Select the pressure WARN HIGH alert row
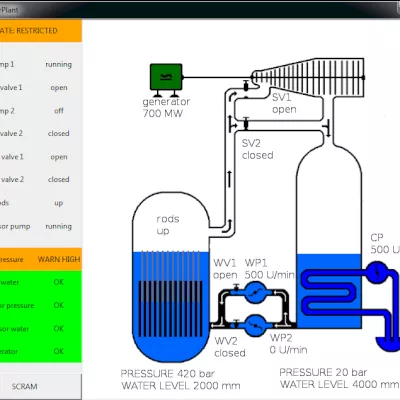This screenshot has width=400, height=400. click(41, 259)
